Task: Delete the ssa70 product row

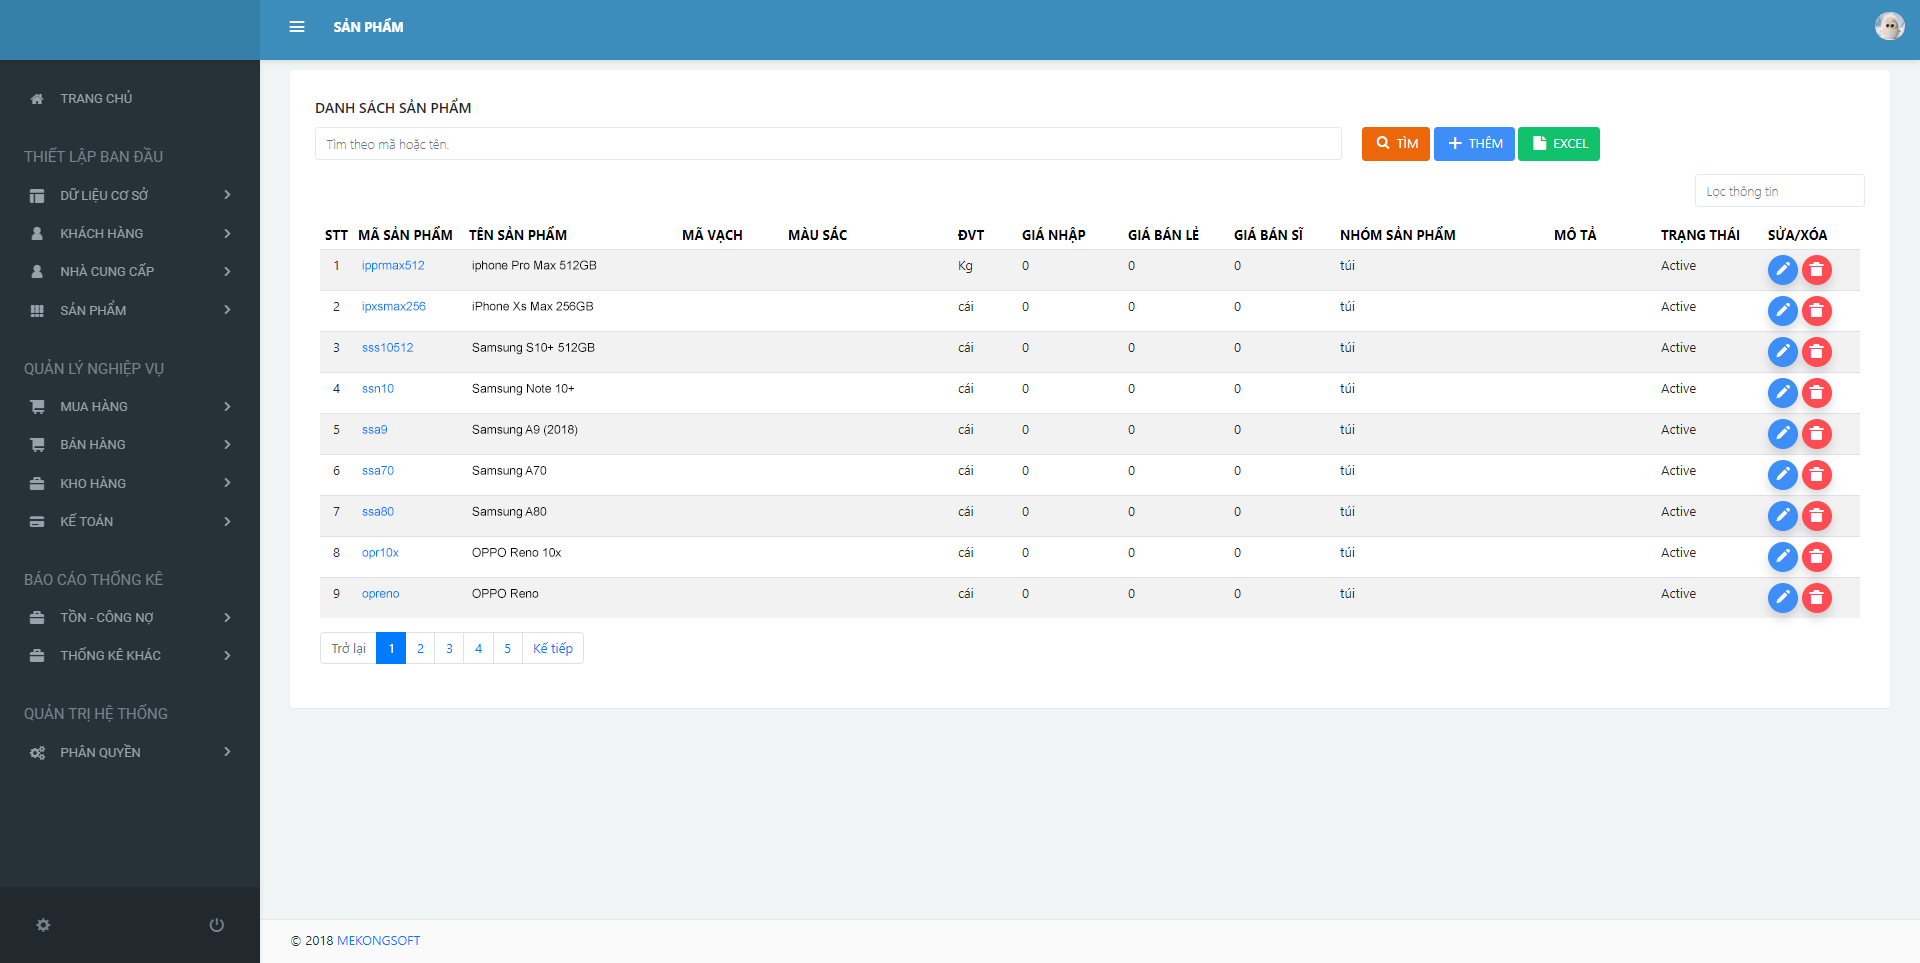Action: (x=1817, y=475)
